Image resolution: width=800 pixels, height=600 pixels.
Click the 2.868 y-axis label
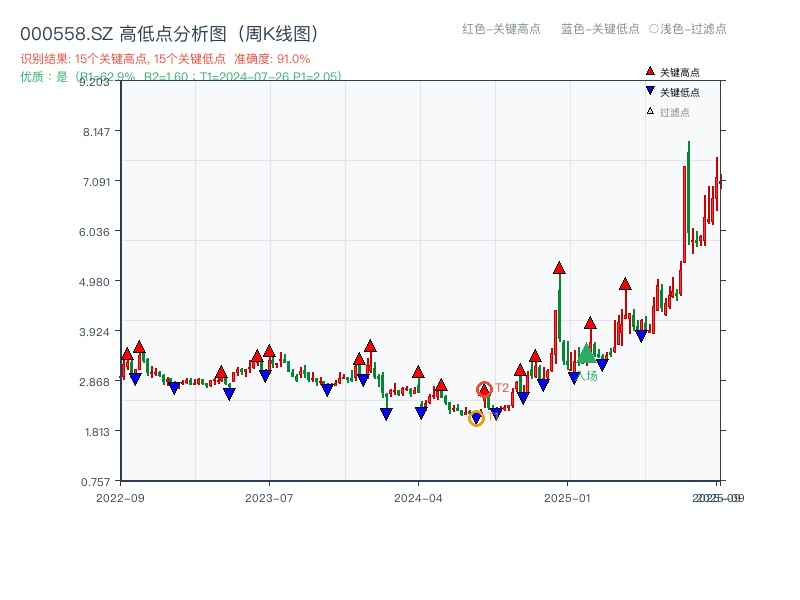[x=94, y=382]
